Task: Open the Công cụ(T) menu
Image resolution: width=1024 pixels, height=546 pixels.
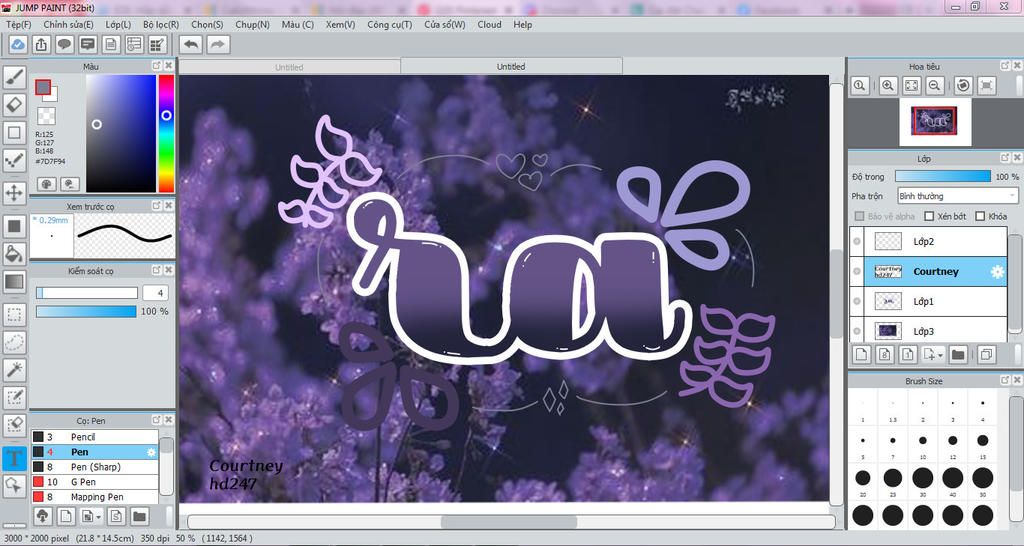Action: (389, 24)
